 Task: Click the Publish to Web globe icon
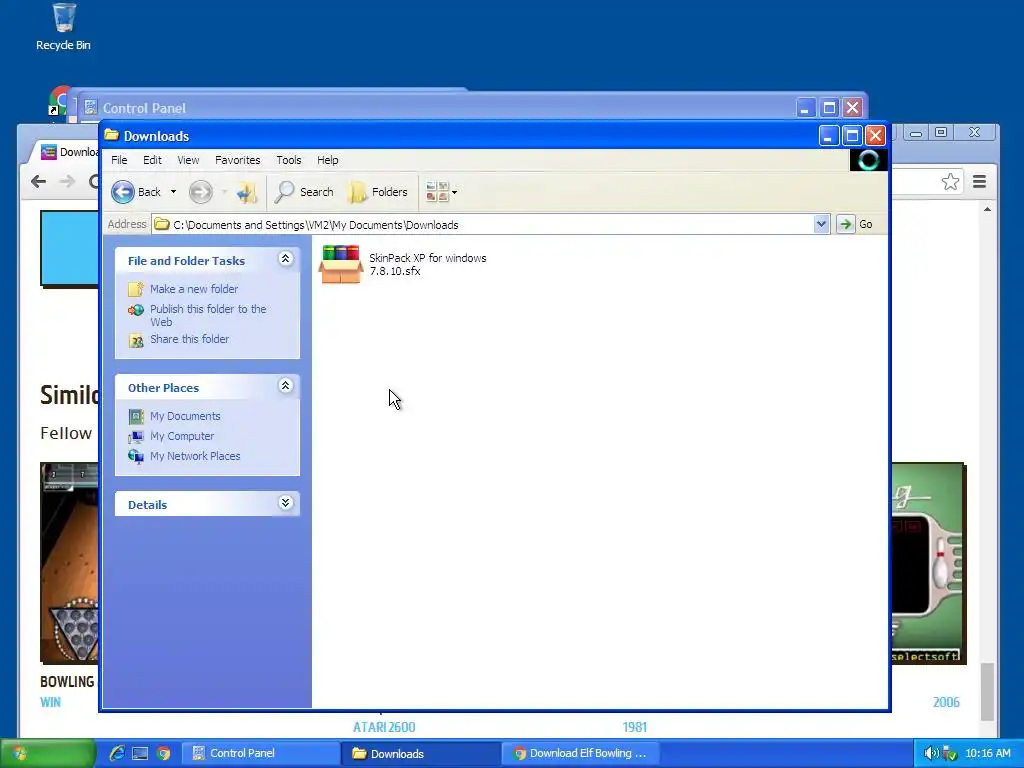tap(136, 310)
